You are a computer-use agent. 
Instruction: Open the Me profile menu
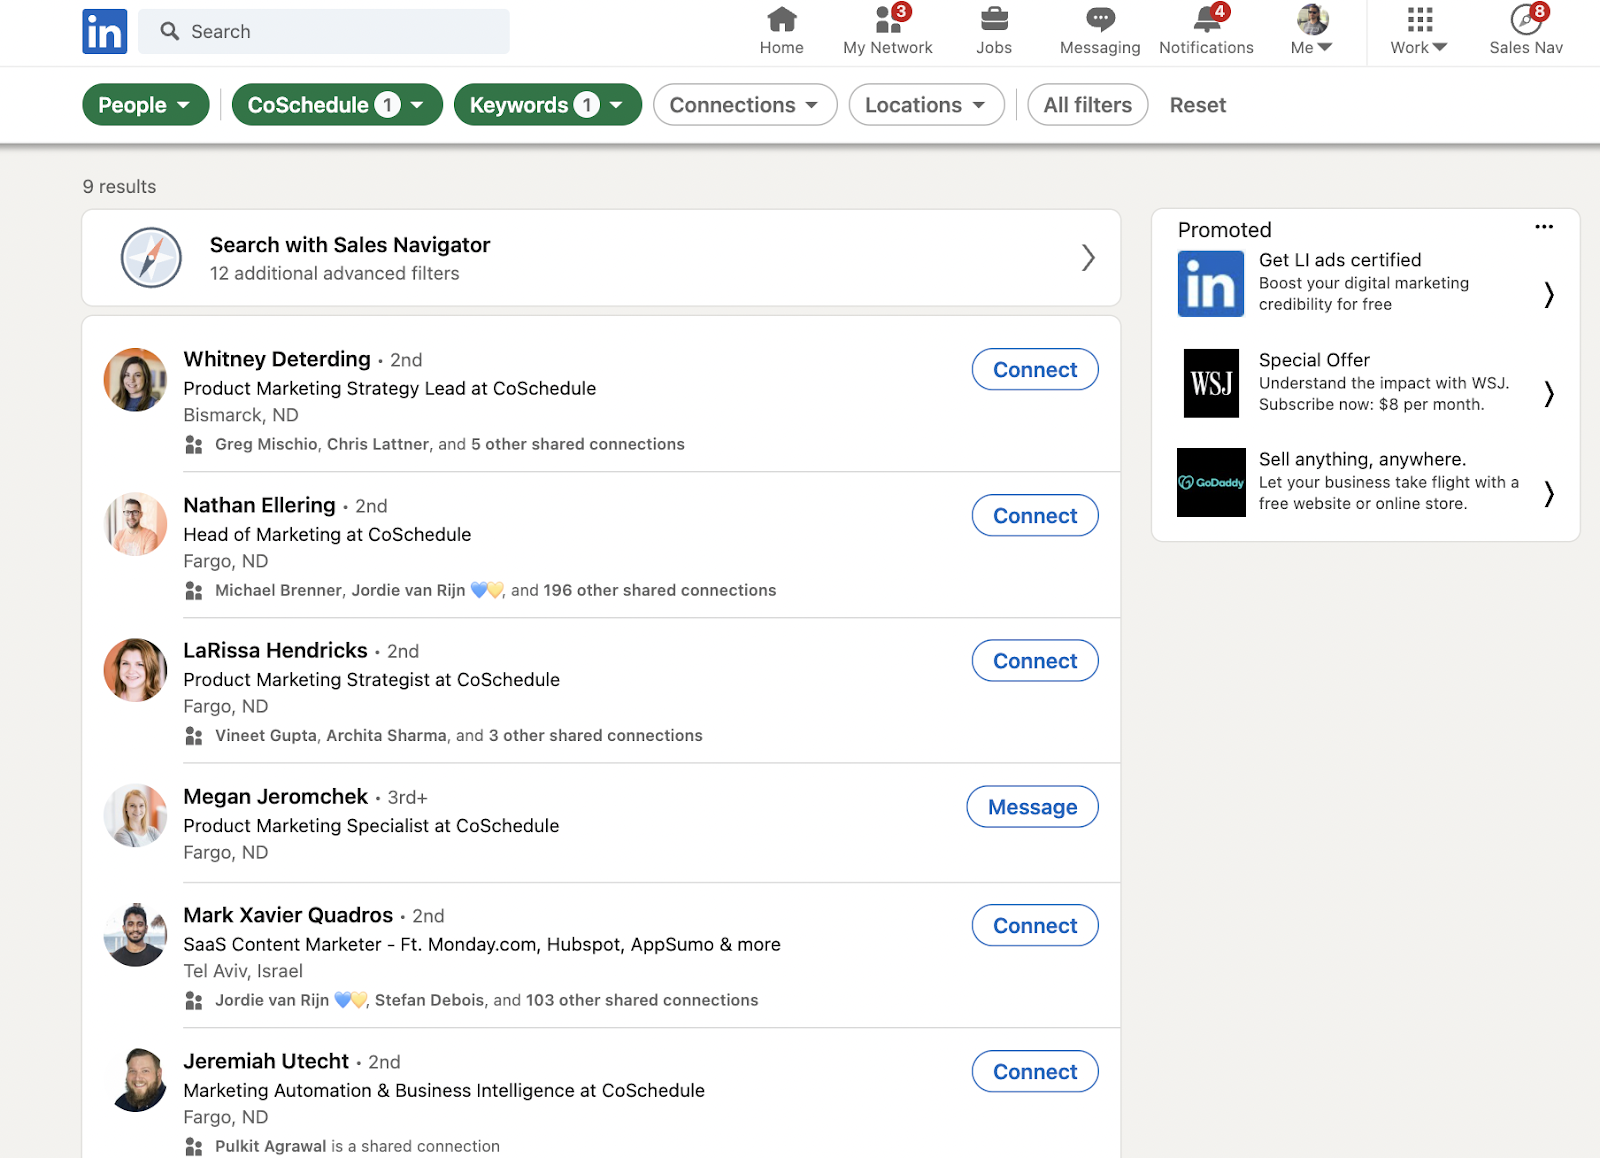click(1311, 30)
